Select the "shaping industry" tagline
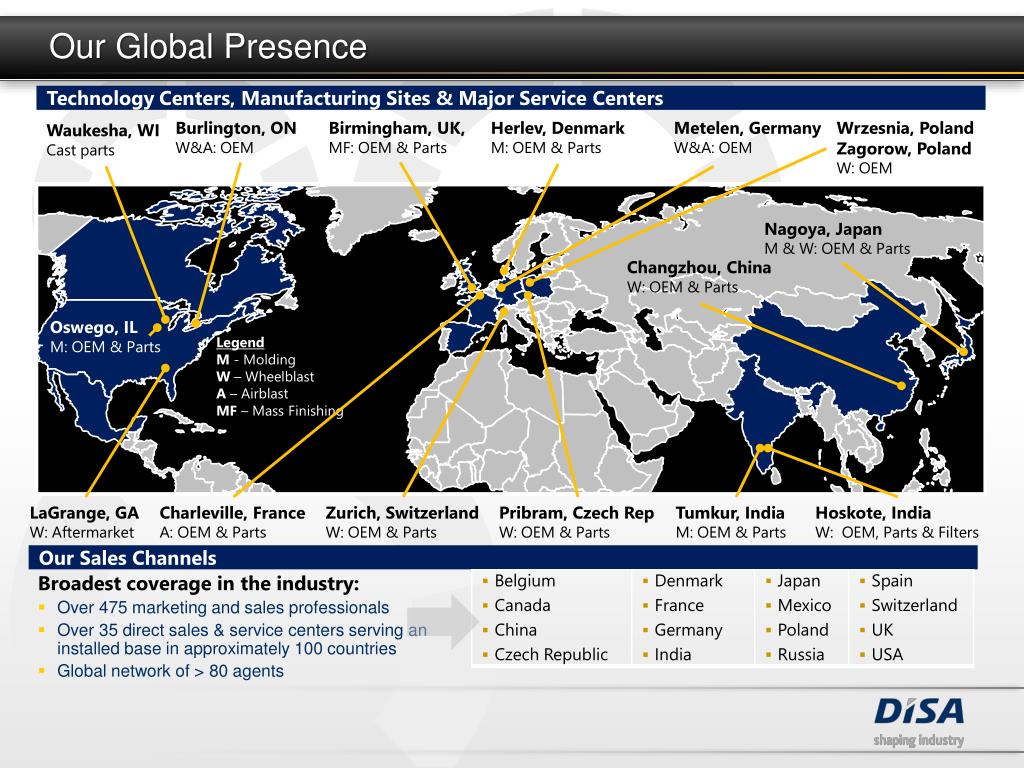 point(919,740)
